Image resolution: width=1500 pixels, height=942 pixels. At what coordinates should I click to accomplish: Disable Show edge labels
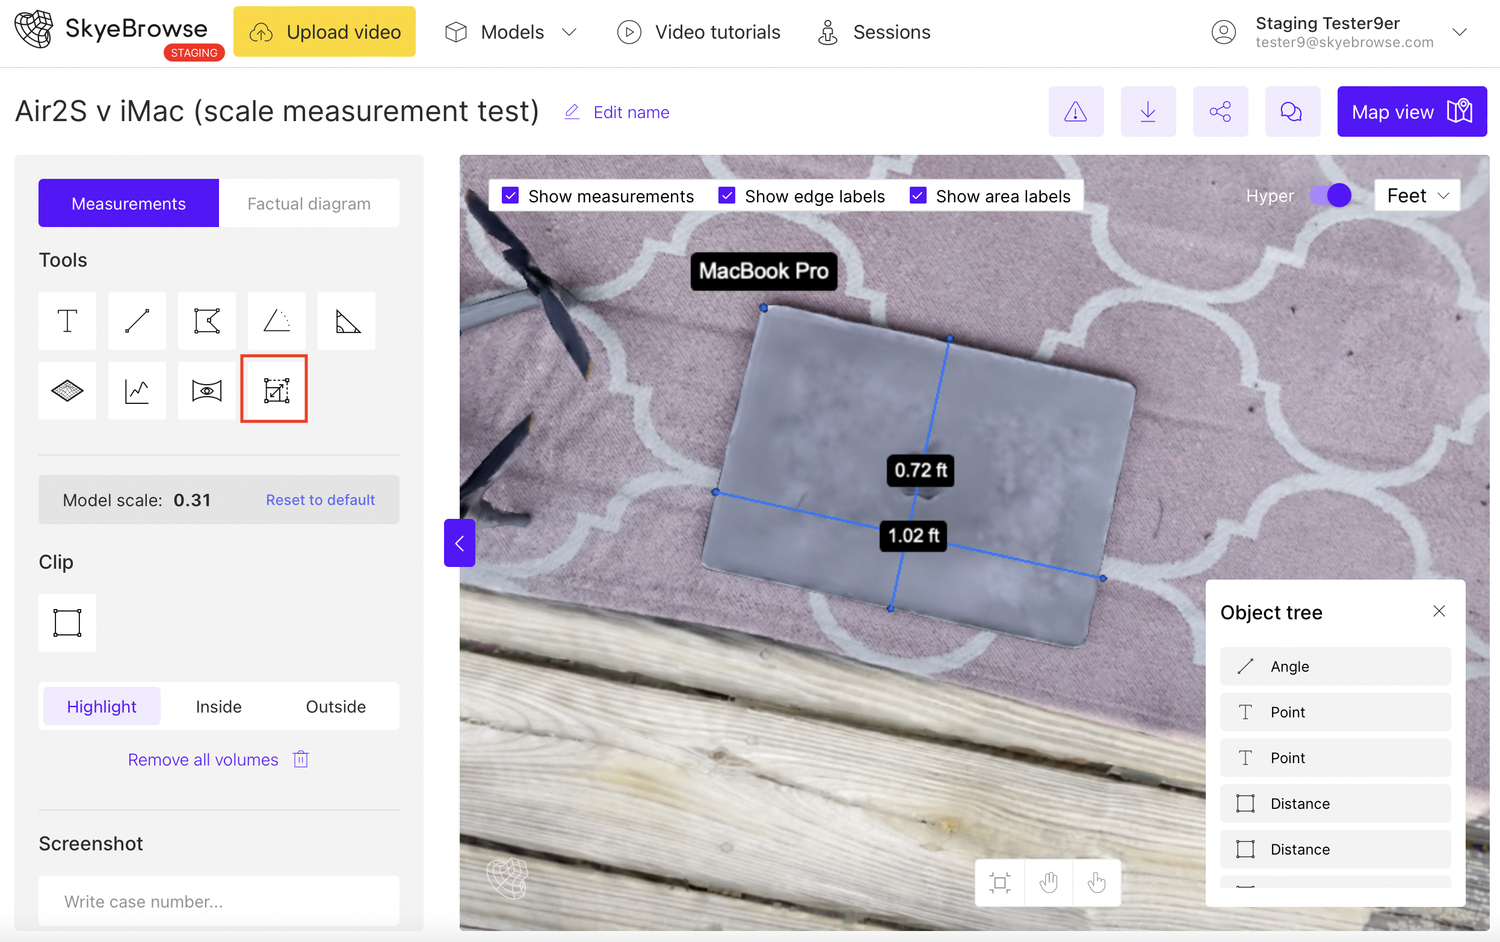coord(727,195)
